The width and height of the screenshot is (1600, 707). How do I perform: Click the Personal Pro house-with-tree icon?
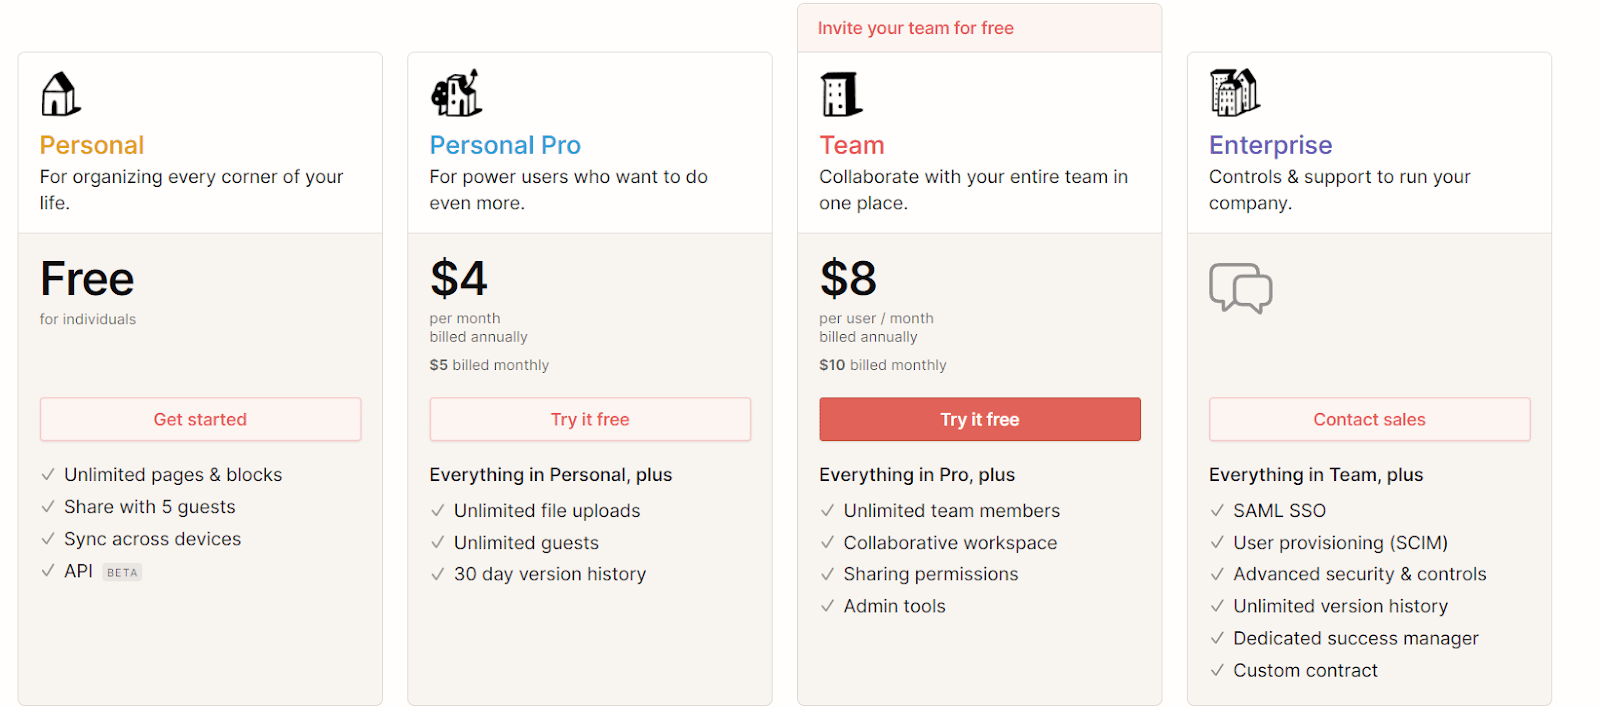456,93
